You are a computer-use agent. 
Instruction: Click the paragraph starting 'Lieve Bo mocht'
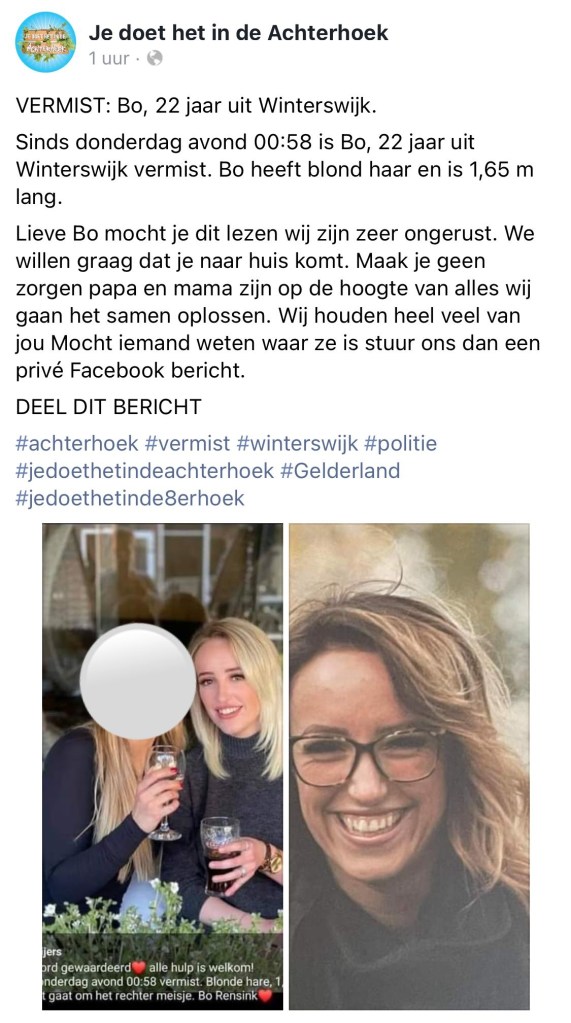277,302
